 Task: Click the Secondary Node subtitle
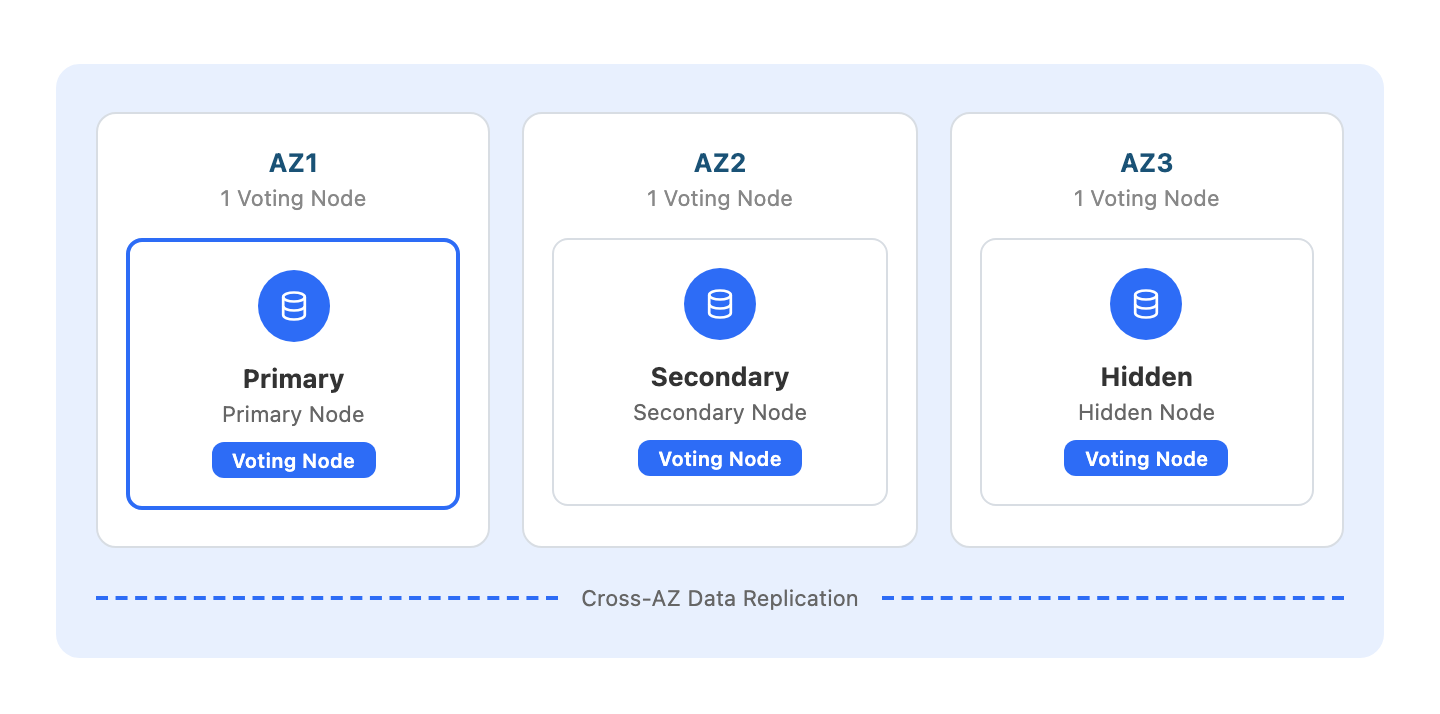(720, 413)
